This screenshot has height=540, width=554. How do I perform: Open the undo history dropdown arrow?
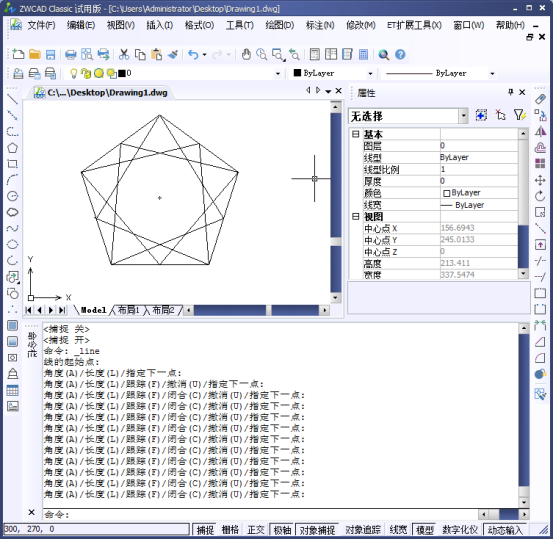point(205,54)
